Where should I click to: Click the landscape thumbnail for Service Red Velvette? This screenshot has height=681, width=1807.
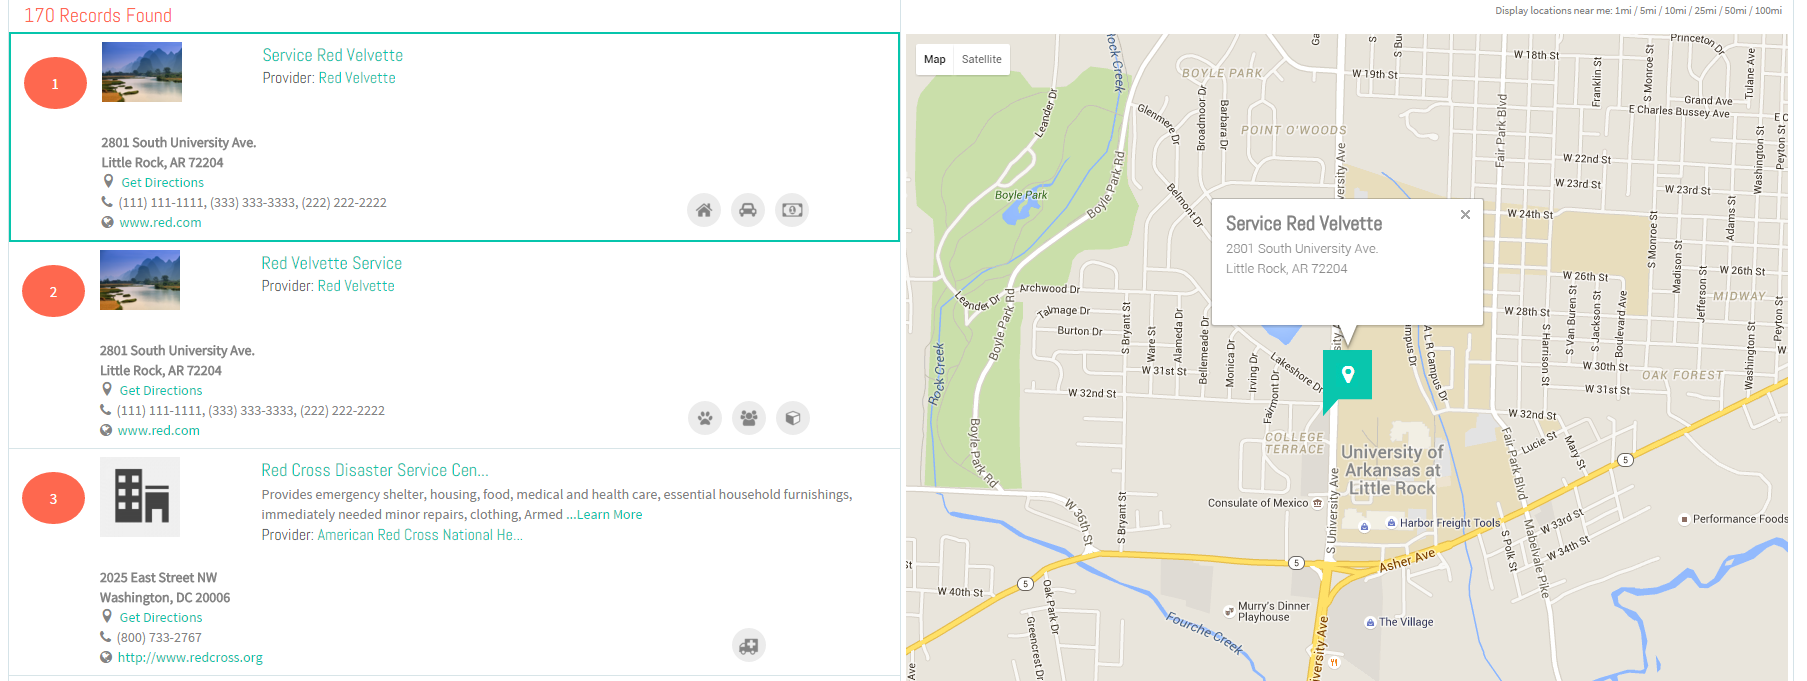[x=142, y=72]
